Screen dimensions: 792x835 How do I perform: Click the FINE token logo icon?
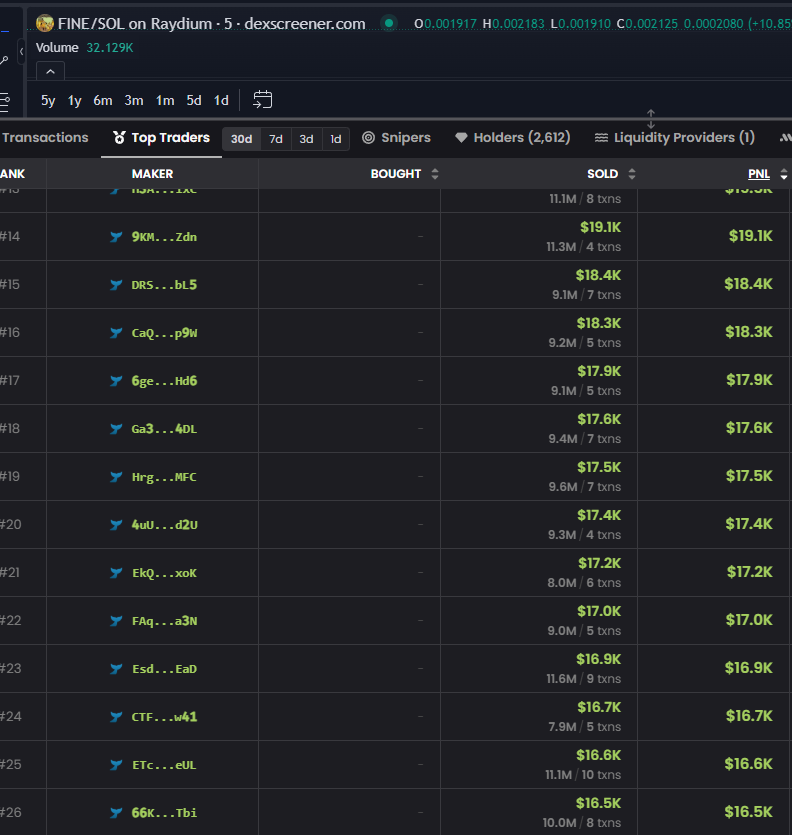45,23
